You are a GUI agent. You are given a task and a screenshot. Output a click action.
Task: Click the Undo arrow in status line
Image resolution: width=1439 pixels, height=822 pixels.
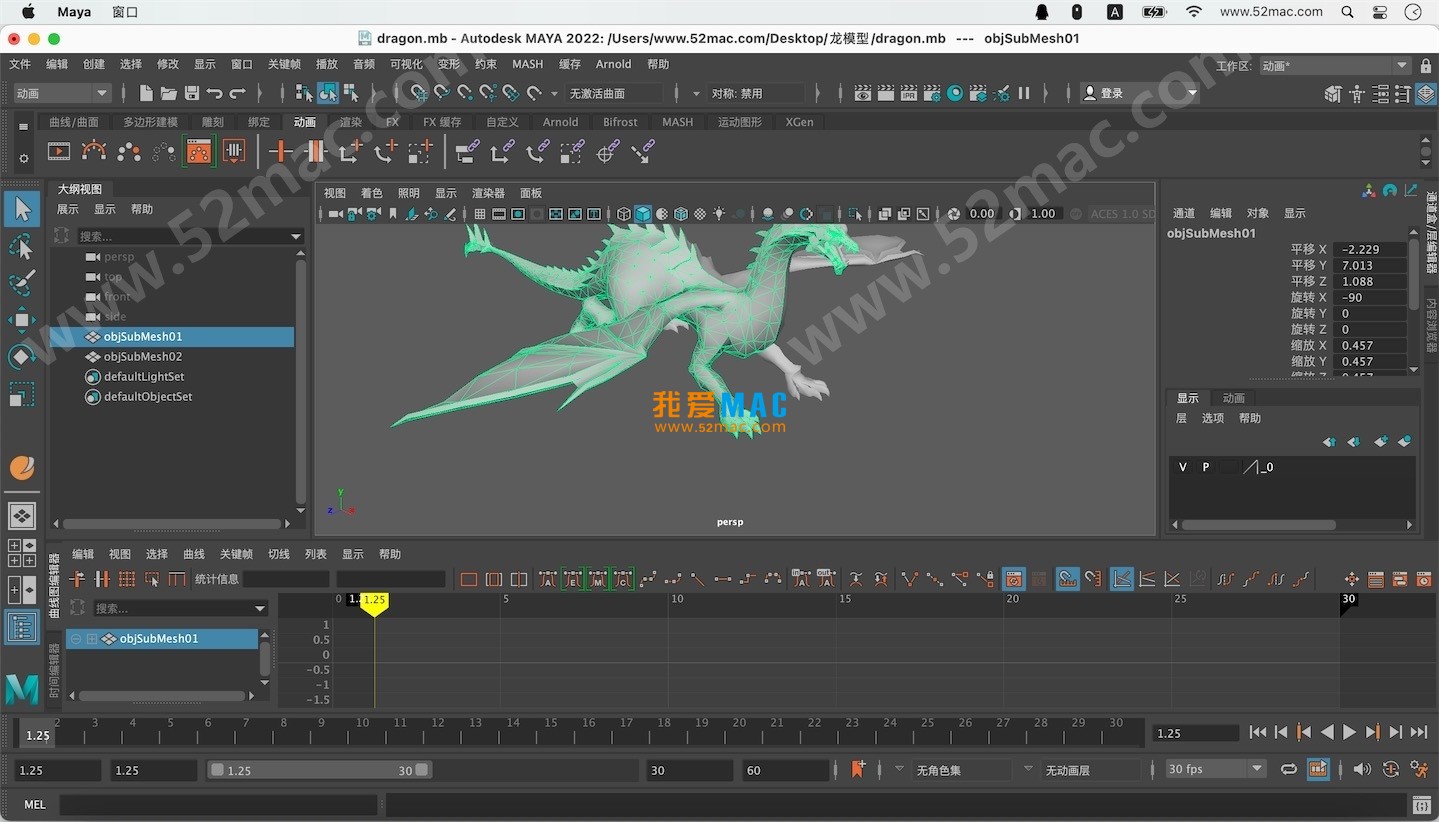point(214,93)
